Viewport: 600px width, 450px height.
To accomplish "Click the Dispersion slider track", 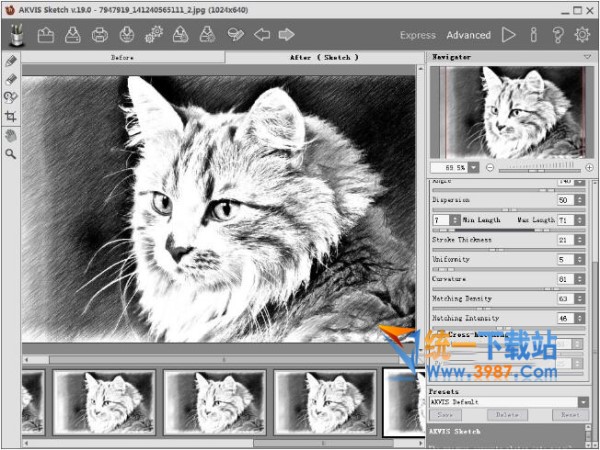I will pos(509,210).
